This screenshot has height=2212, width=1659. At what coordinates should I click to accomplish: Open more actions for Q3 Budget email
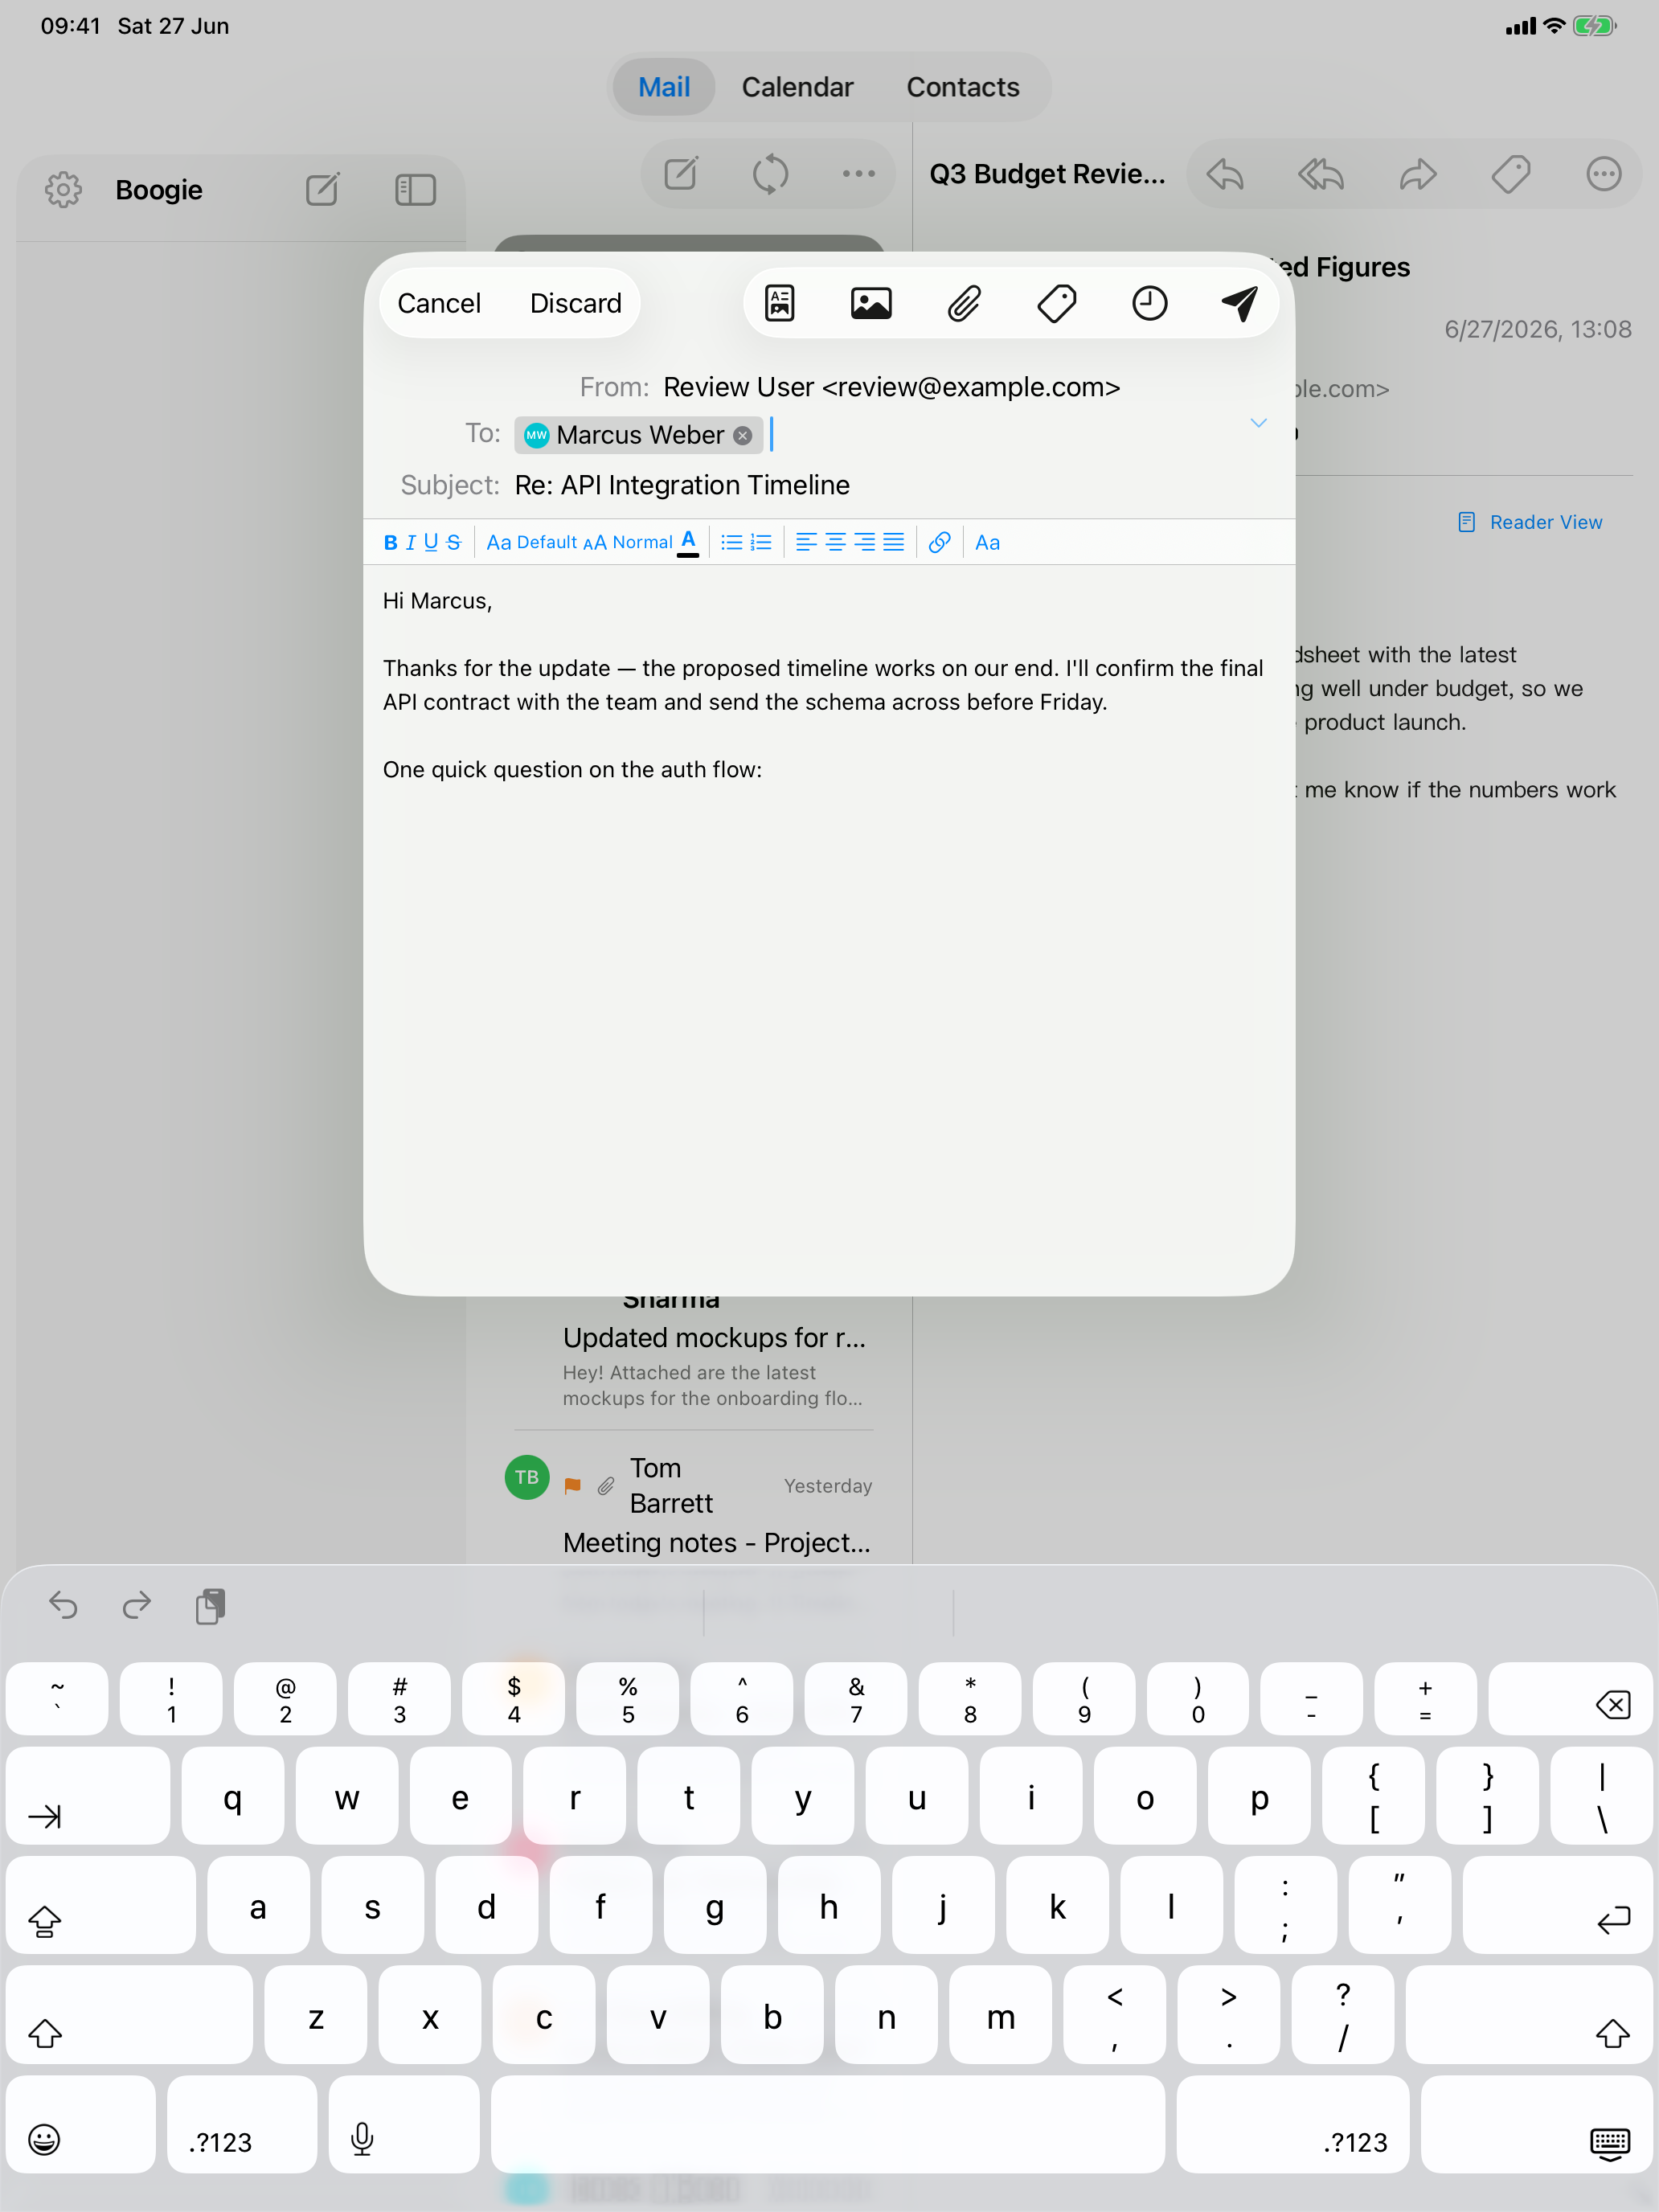(x=1604, y=174)
